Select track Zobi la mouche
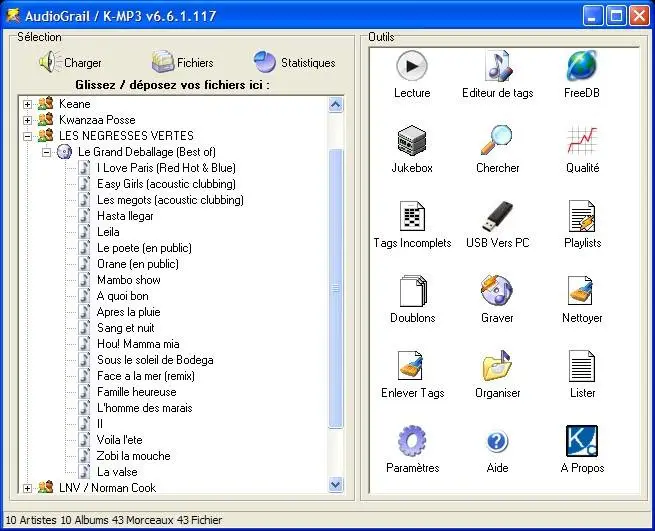This screenshot has width=655, height=531. tap(134, 456)
